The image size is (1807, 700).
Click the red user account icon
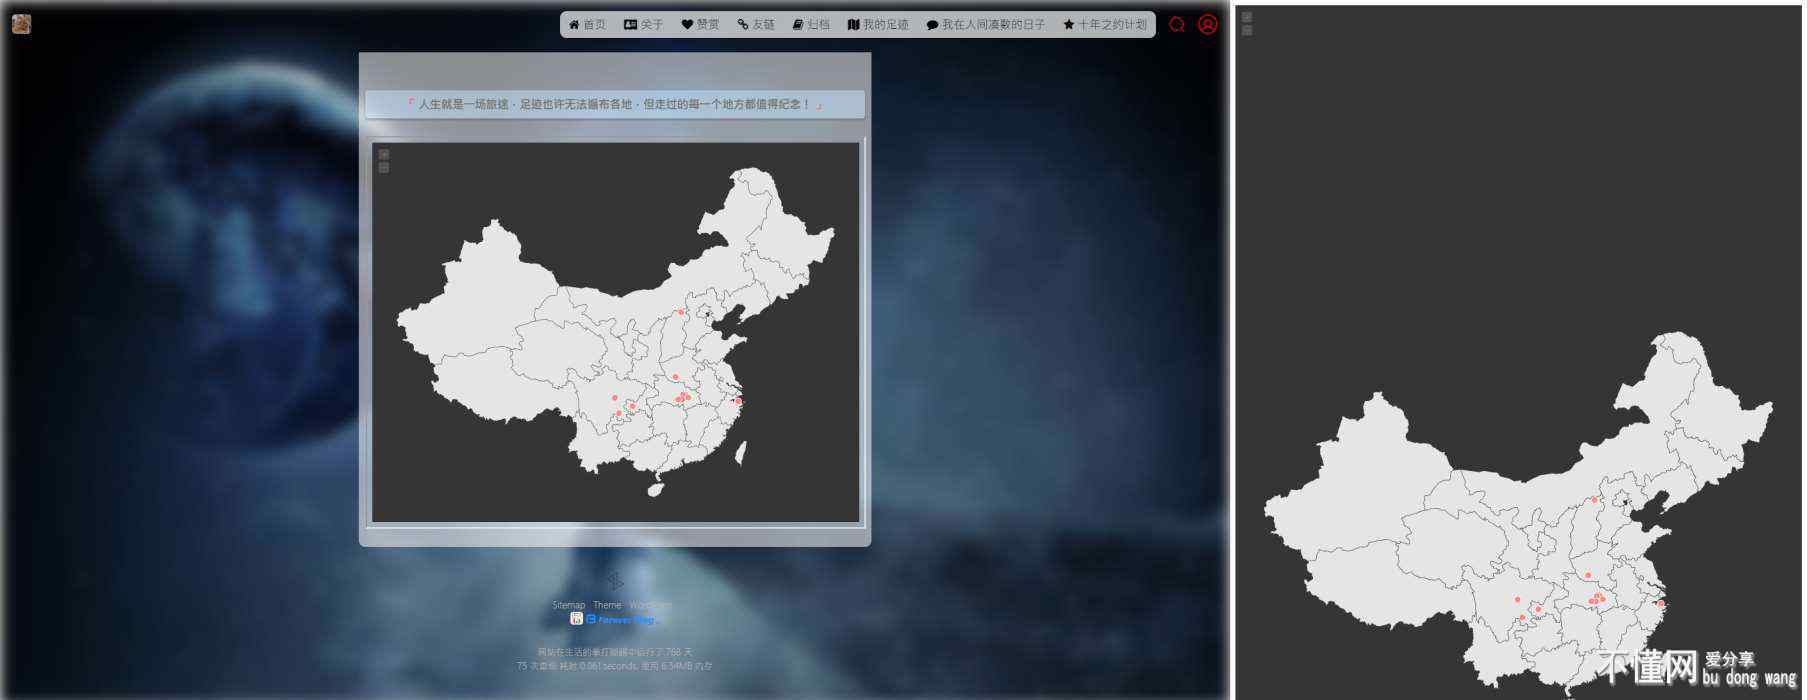pos(1208,25)
